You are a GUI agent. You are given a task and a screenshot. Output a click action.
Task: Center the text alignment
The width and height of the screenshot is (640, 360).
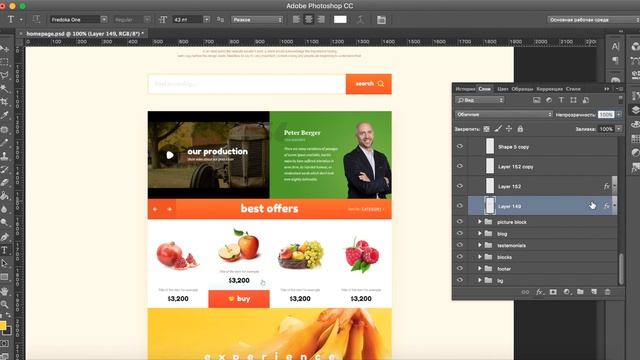click(309, 19)
